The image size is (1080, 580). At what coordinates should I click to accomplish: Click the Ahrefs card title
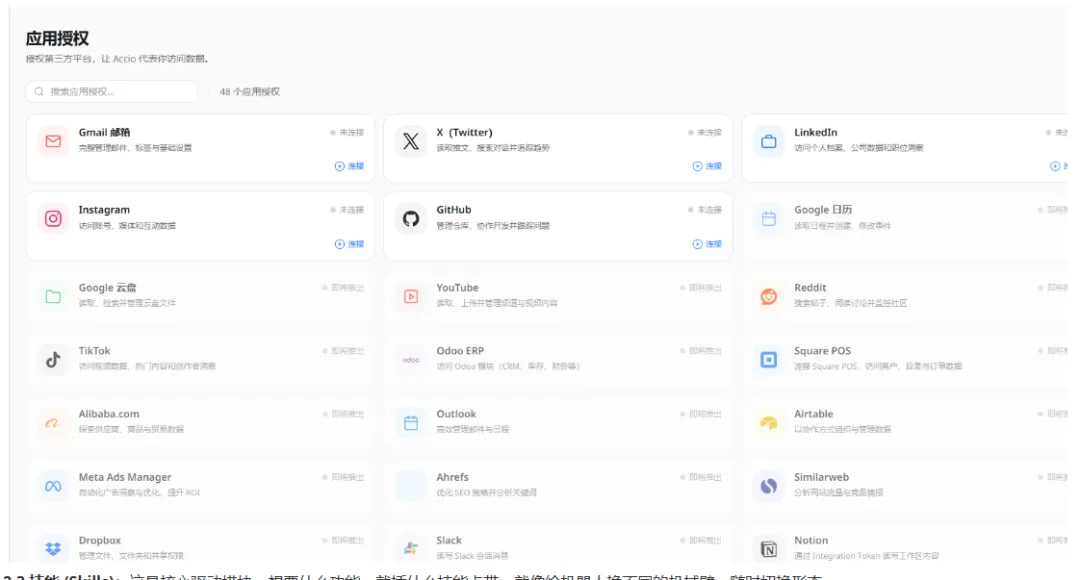(x=453, y=477)
